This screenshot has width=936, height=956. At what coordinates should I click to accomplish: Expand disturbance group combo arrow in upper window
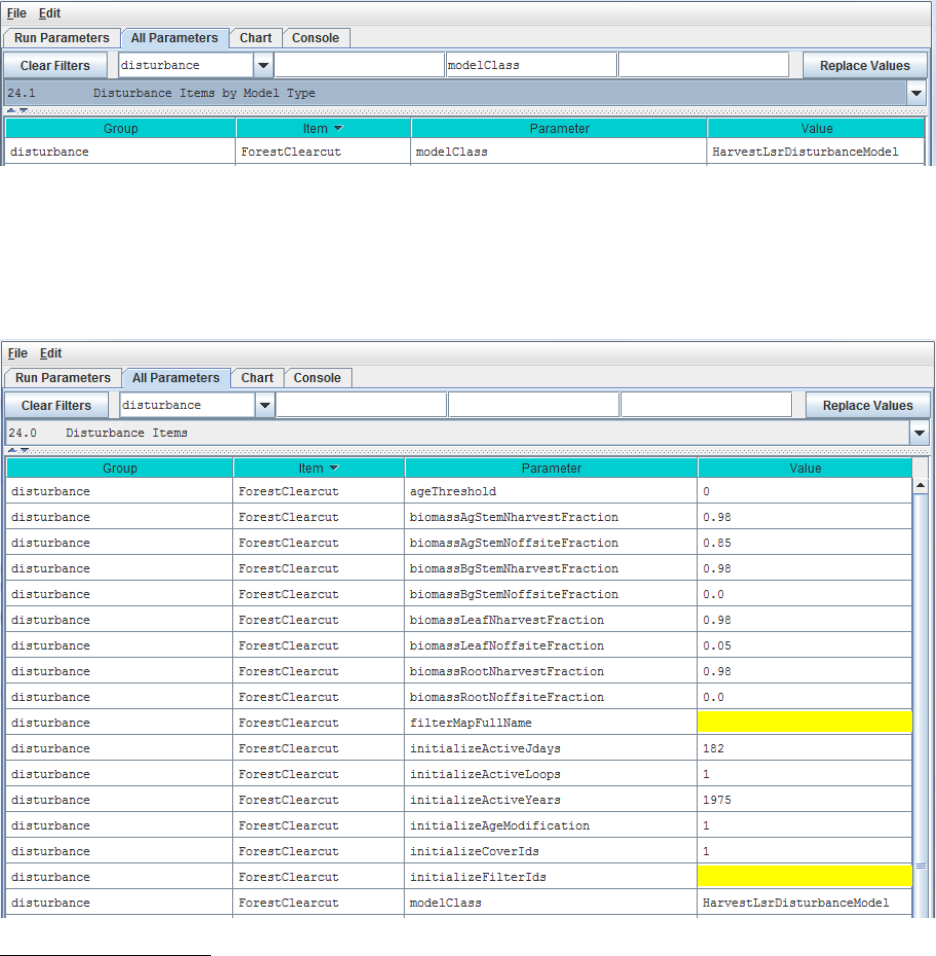263,65
